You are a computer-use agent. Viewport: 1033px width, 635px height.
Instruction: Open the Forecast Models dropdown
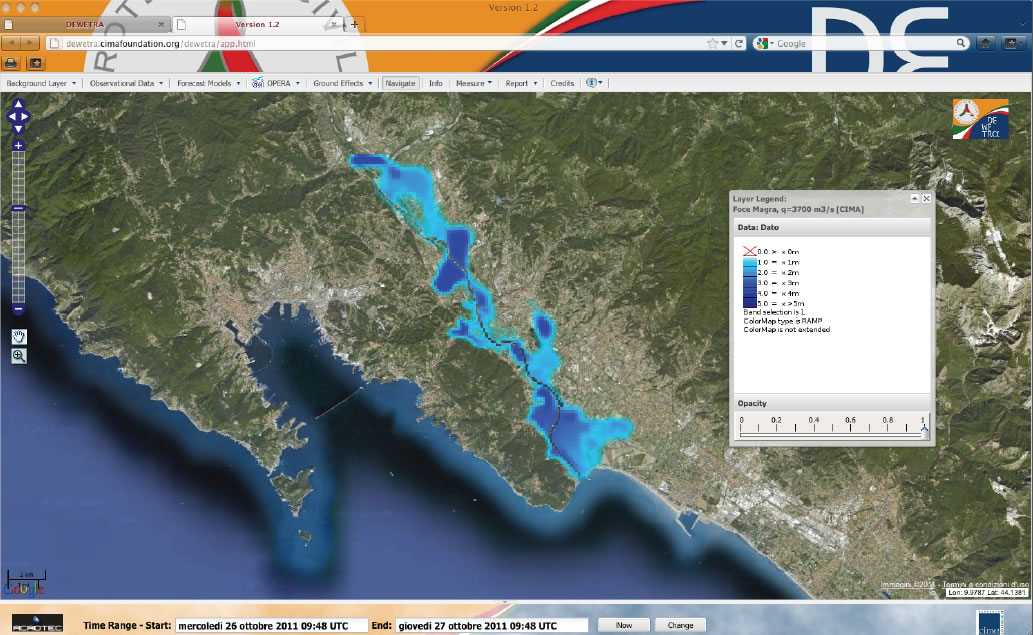209,83
